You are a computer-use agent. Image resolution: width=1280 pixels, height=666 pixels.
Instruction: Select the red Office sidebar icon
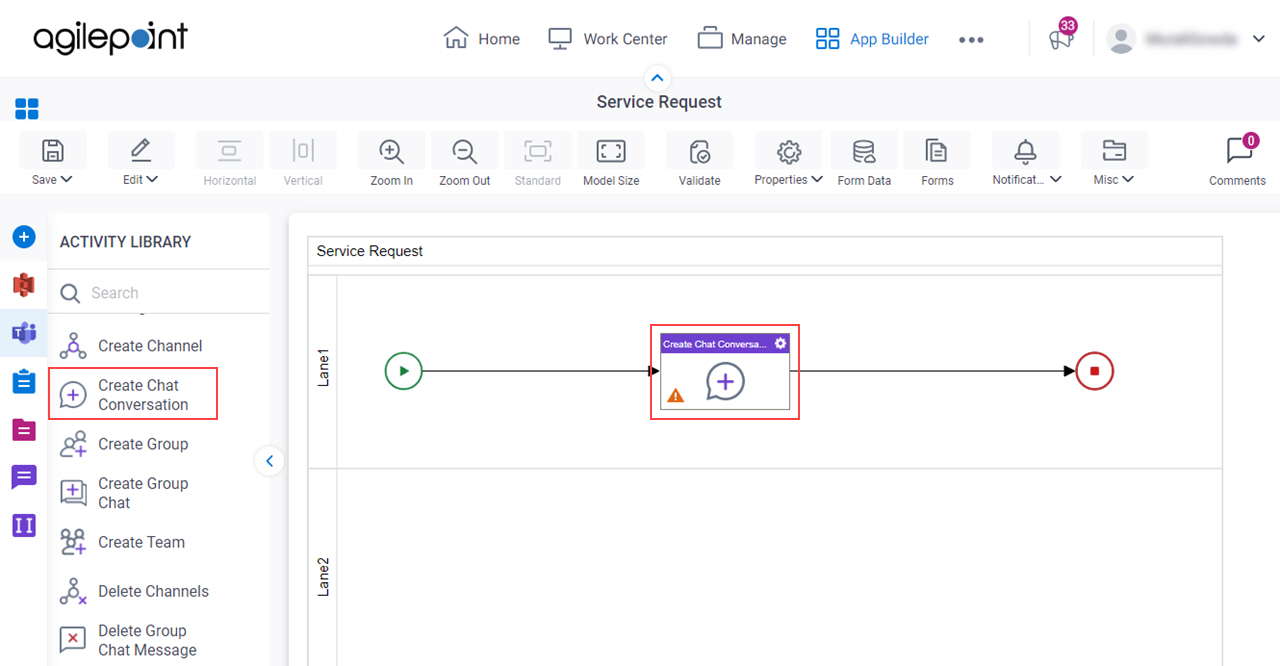(24, 285)
